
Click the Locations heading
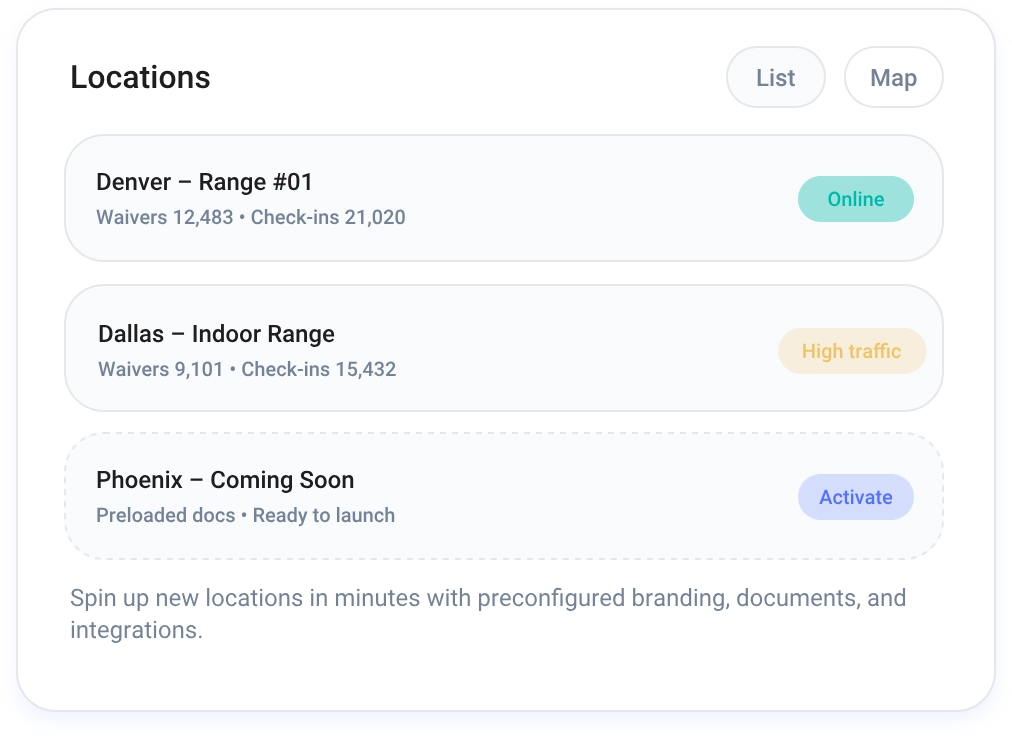tap(140, 78)
